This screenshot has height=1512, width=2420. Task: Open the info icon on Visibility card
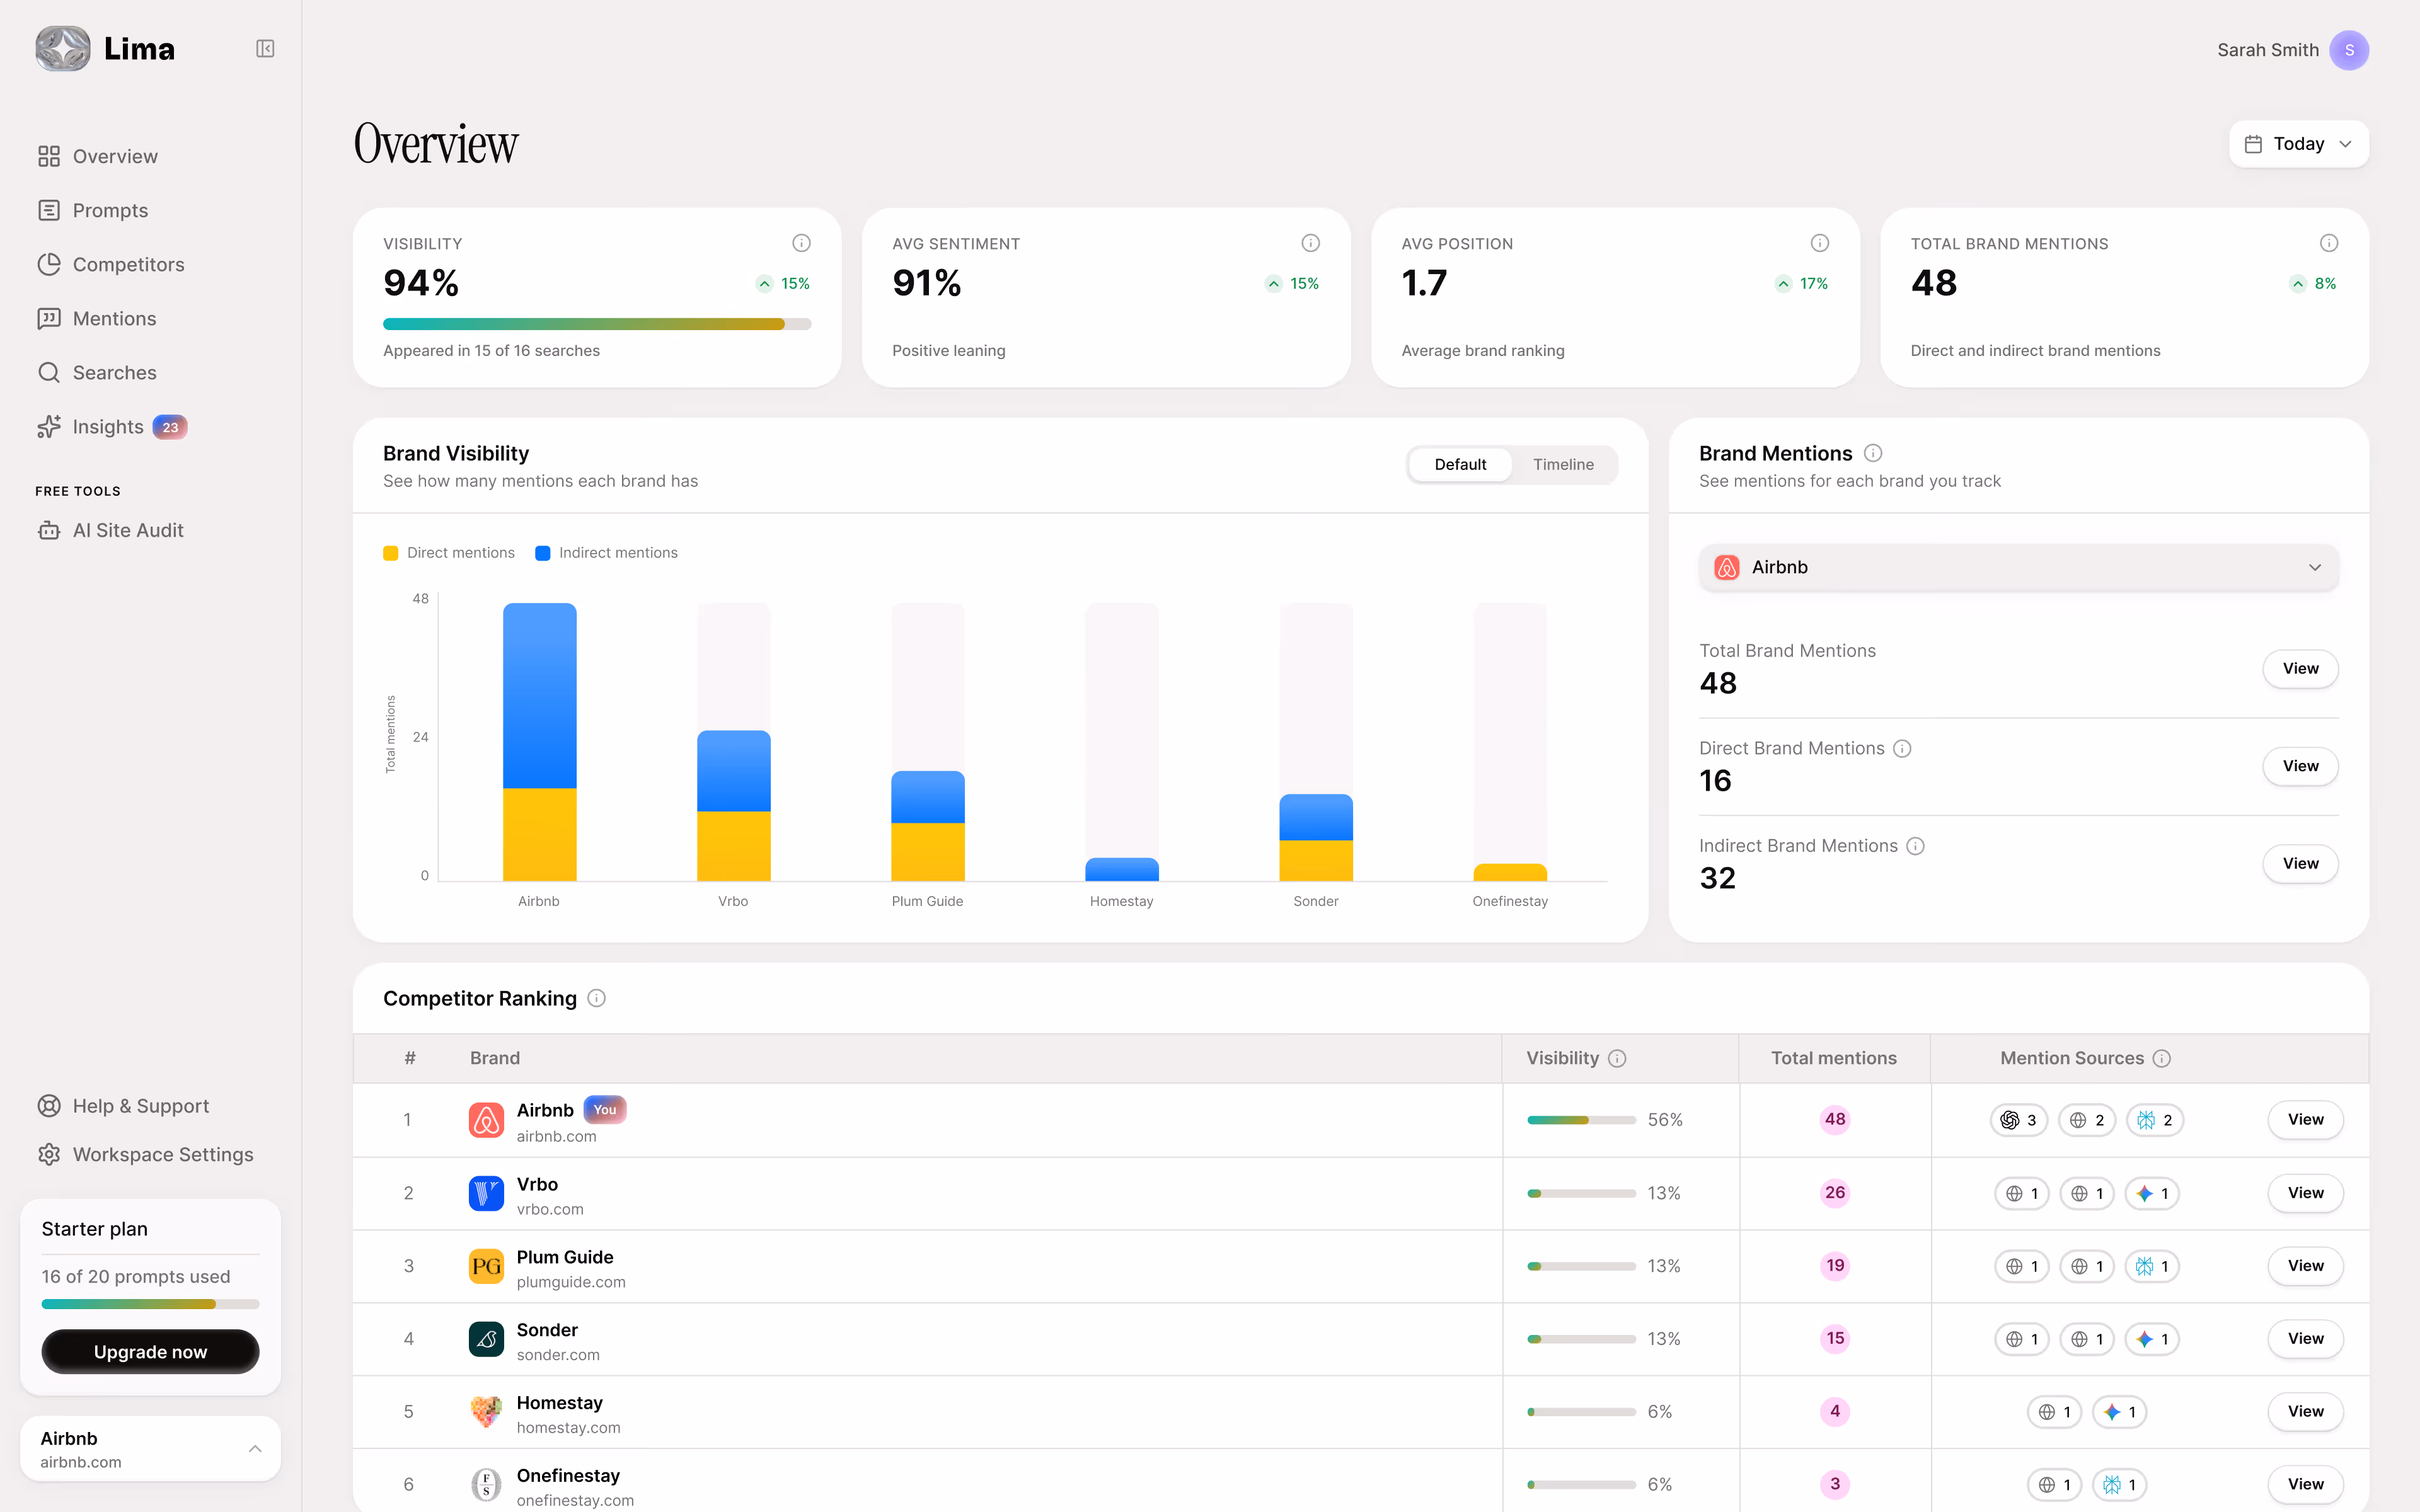pos(801,243)
